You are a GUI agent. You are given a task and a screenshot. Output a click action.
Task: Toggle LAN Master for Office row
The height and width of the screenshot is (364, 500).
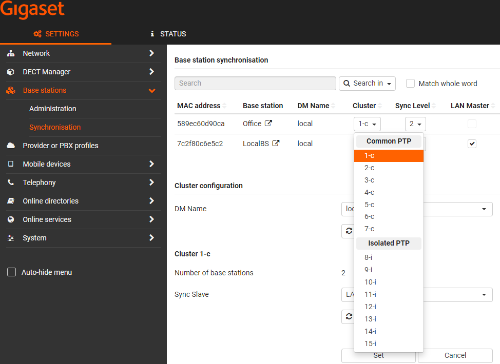(x=472, y=124)
